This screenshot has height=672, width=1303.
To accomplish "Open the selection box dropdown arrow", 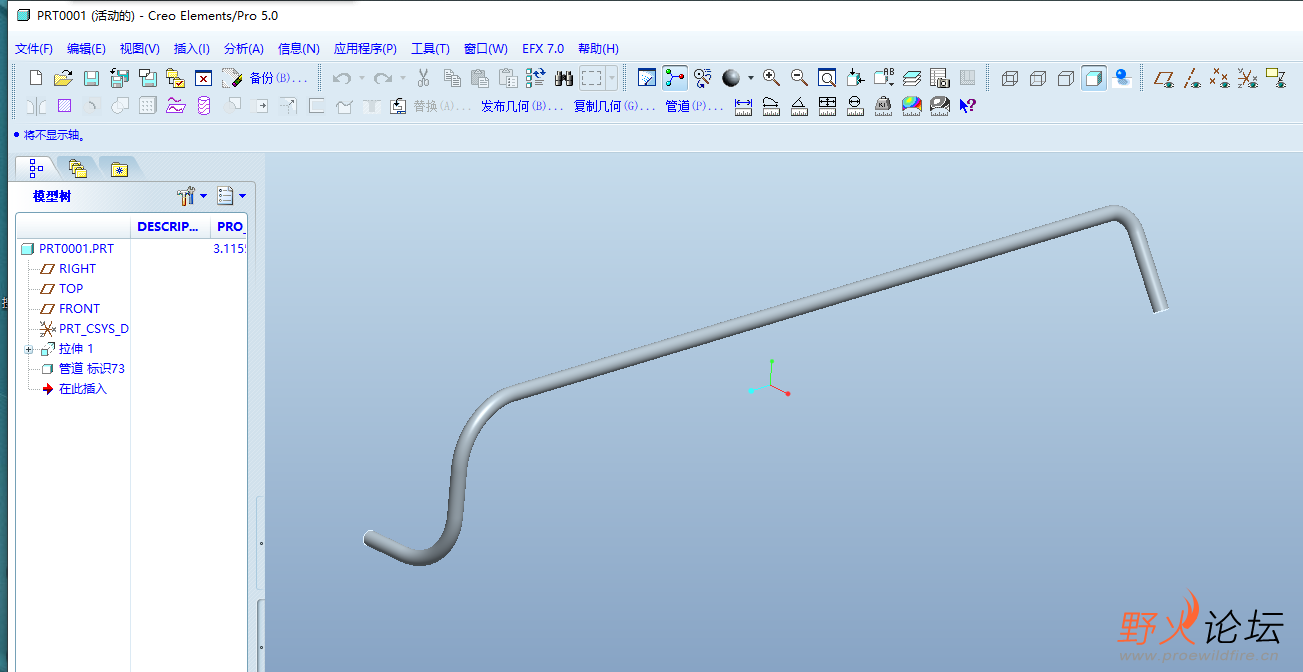I will coord(612,78).
